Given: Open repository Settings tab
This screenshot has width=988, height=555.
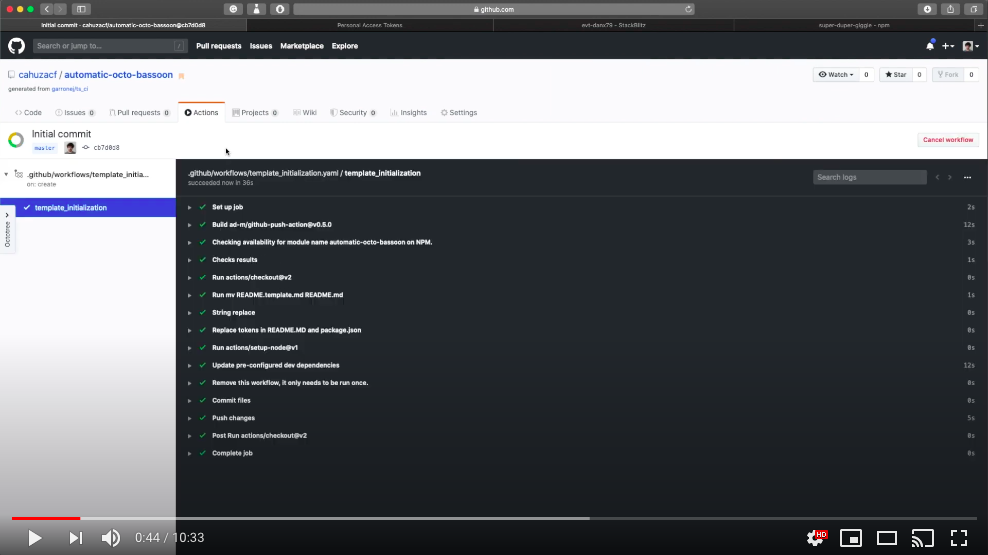Looking at the screenshot, I should 459,113.
